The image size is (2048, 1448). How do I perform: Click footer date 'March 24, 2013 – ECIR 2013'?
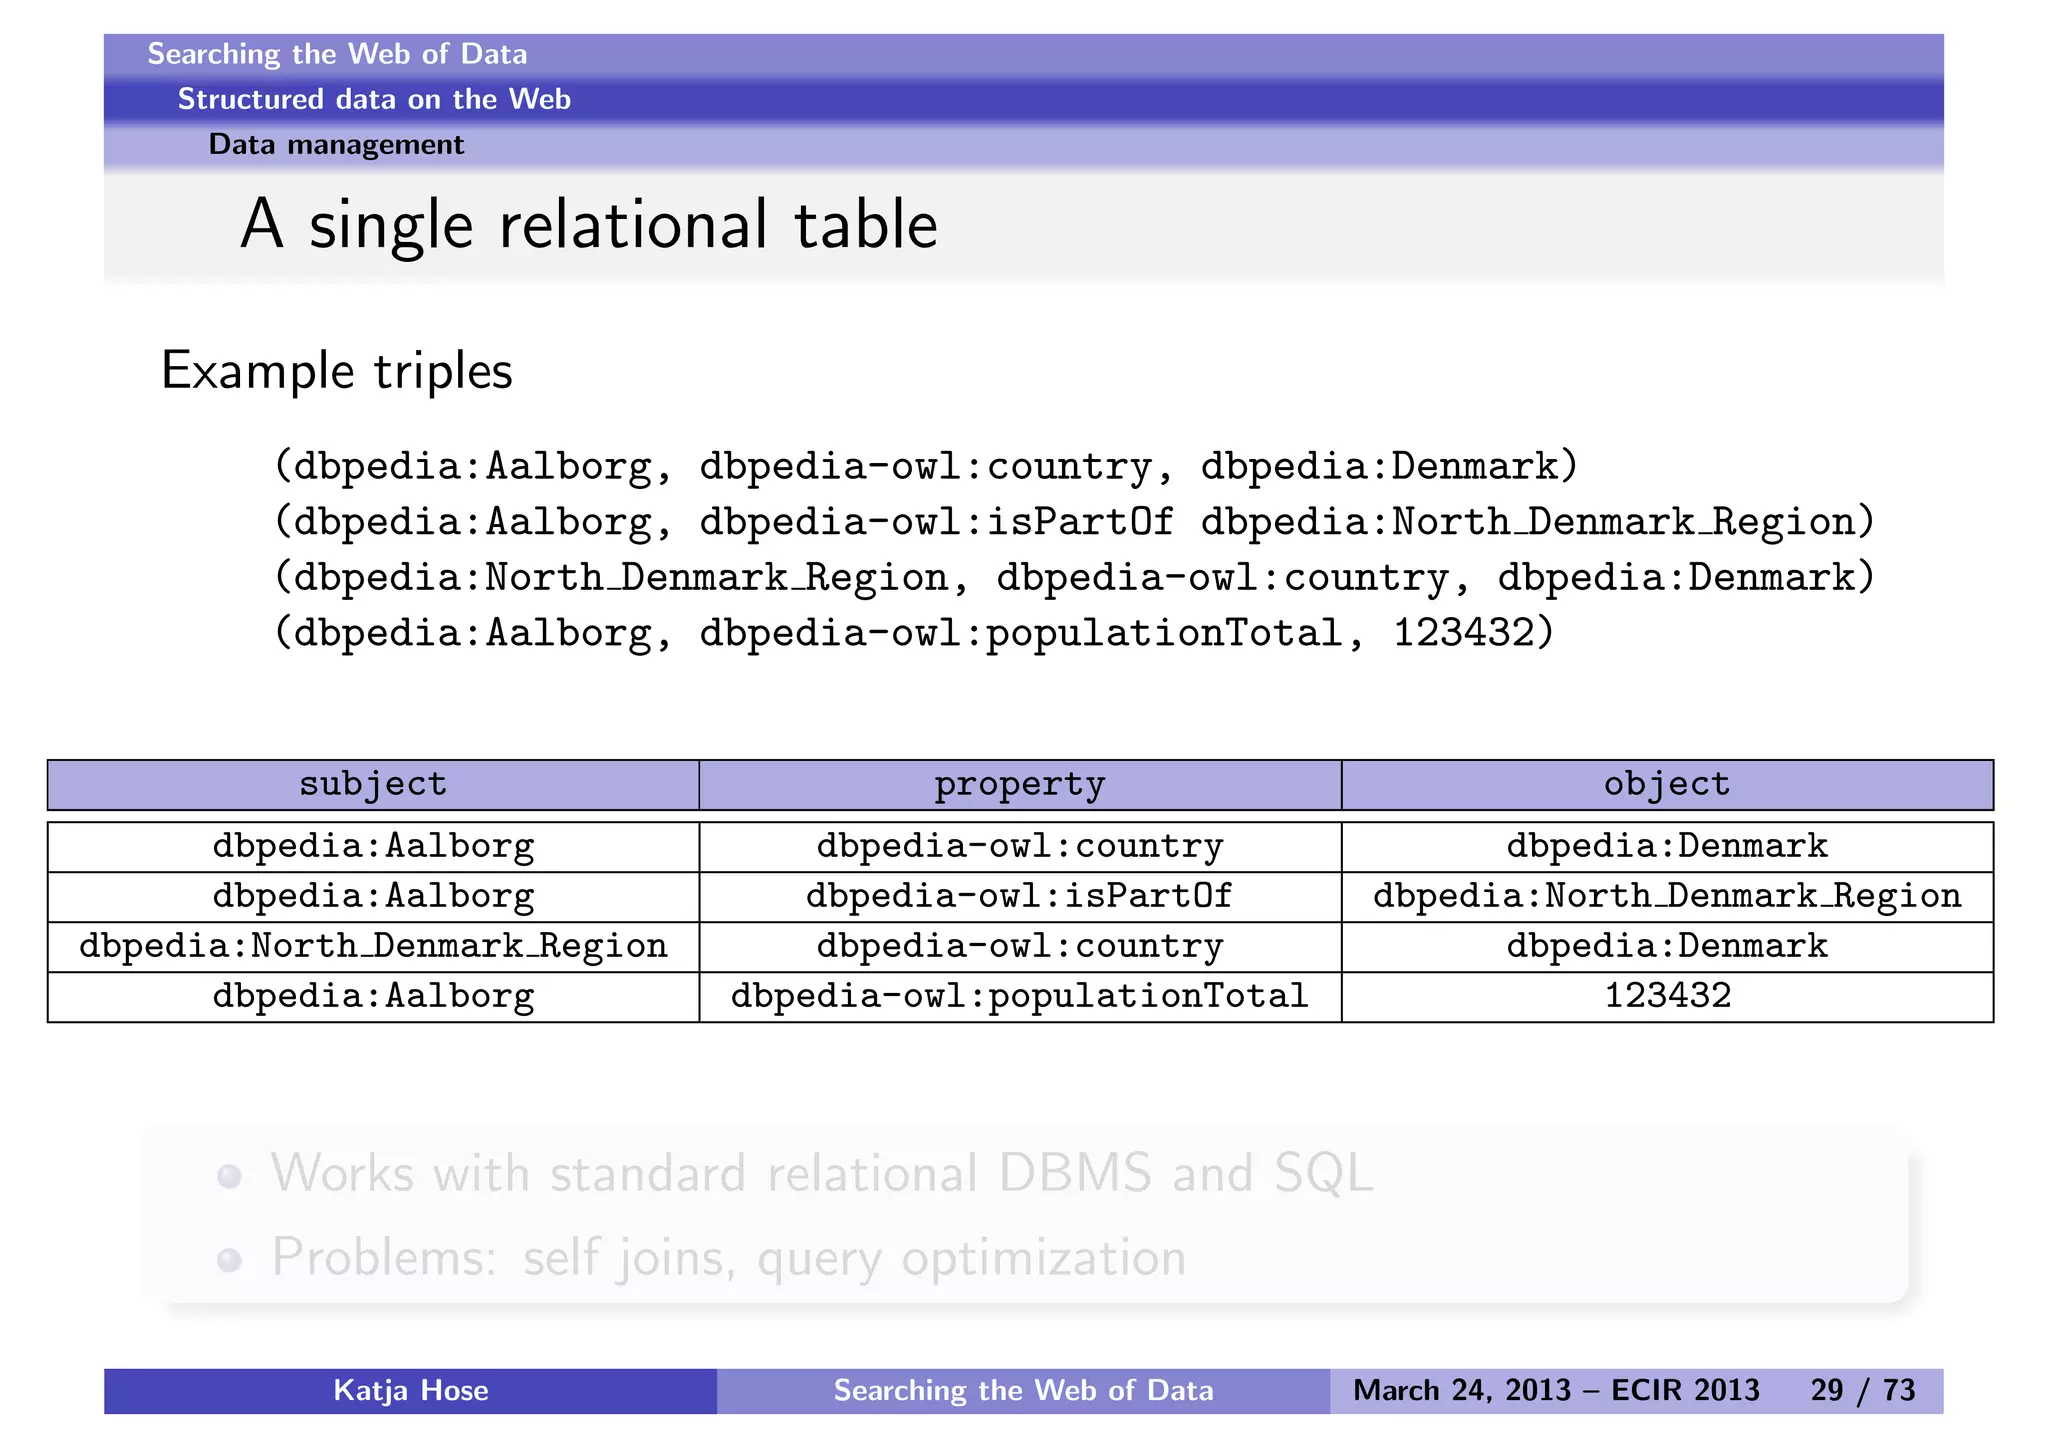click(x=1556, y=1391)
